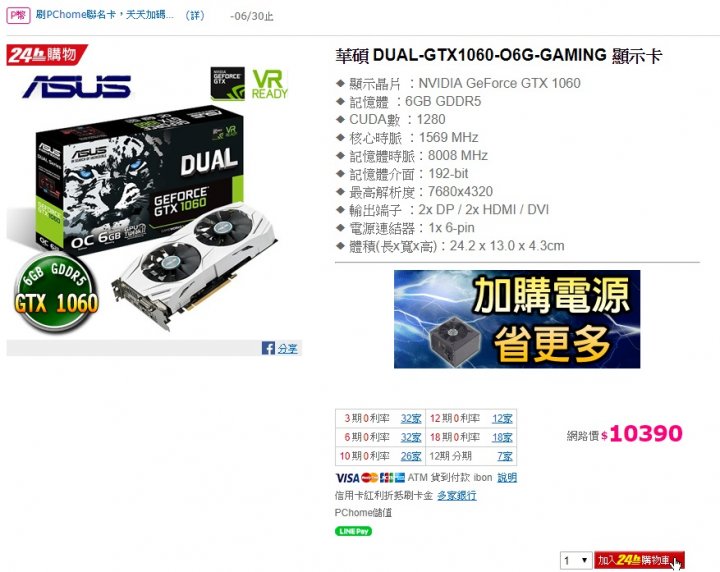The height and width of the screenshot is (572, 720).
Task: Open the PChome co-branded card promo link
Action: 105,15
